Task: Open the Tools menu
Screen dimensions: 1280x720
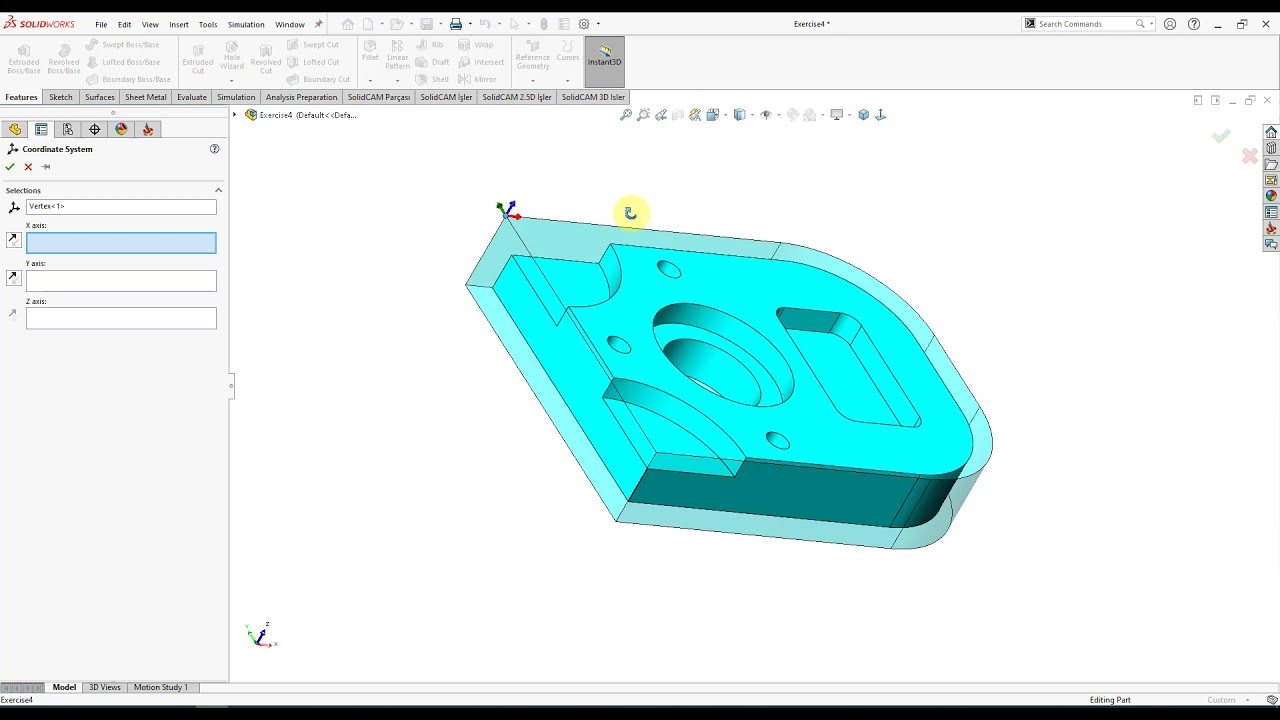Action: [208, 24]
